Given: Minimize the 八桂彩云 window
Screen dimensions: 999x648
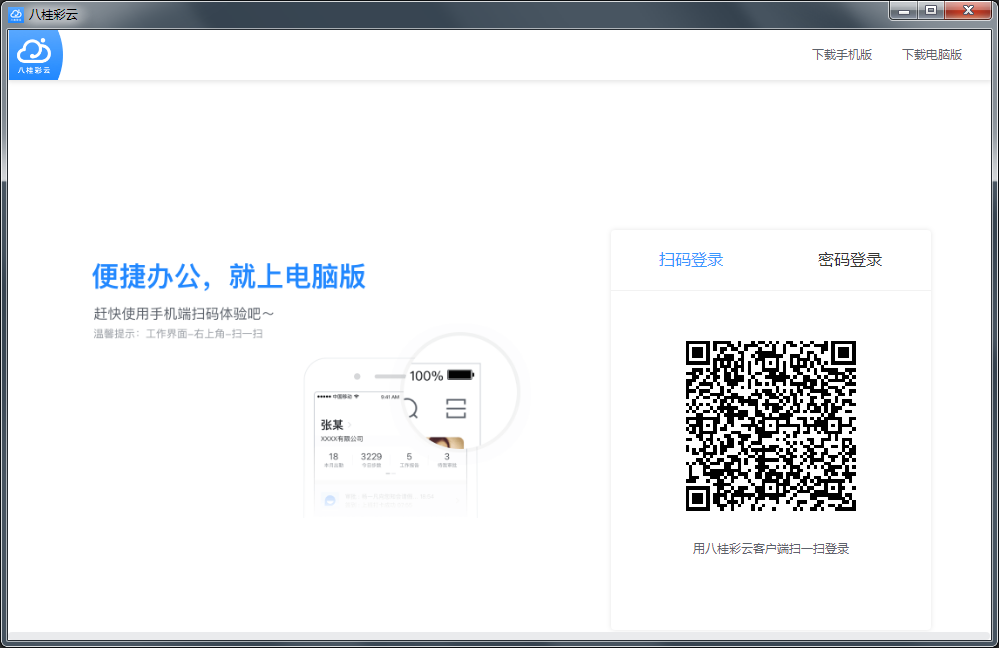Looking at the screenshot, I should [x=903, y=11].
